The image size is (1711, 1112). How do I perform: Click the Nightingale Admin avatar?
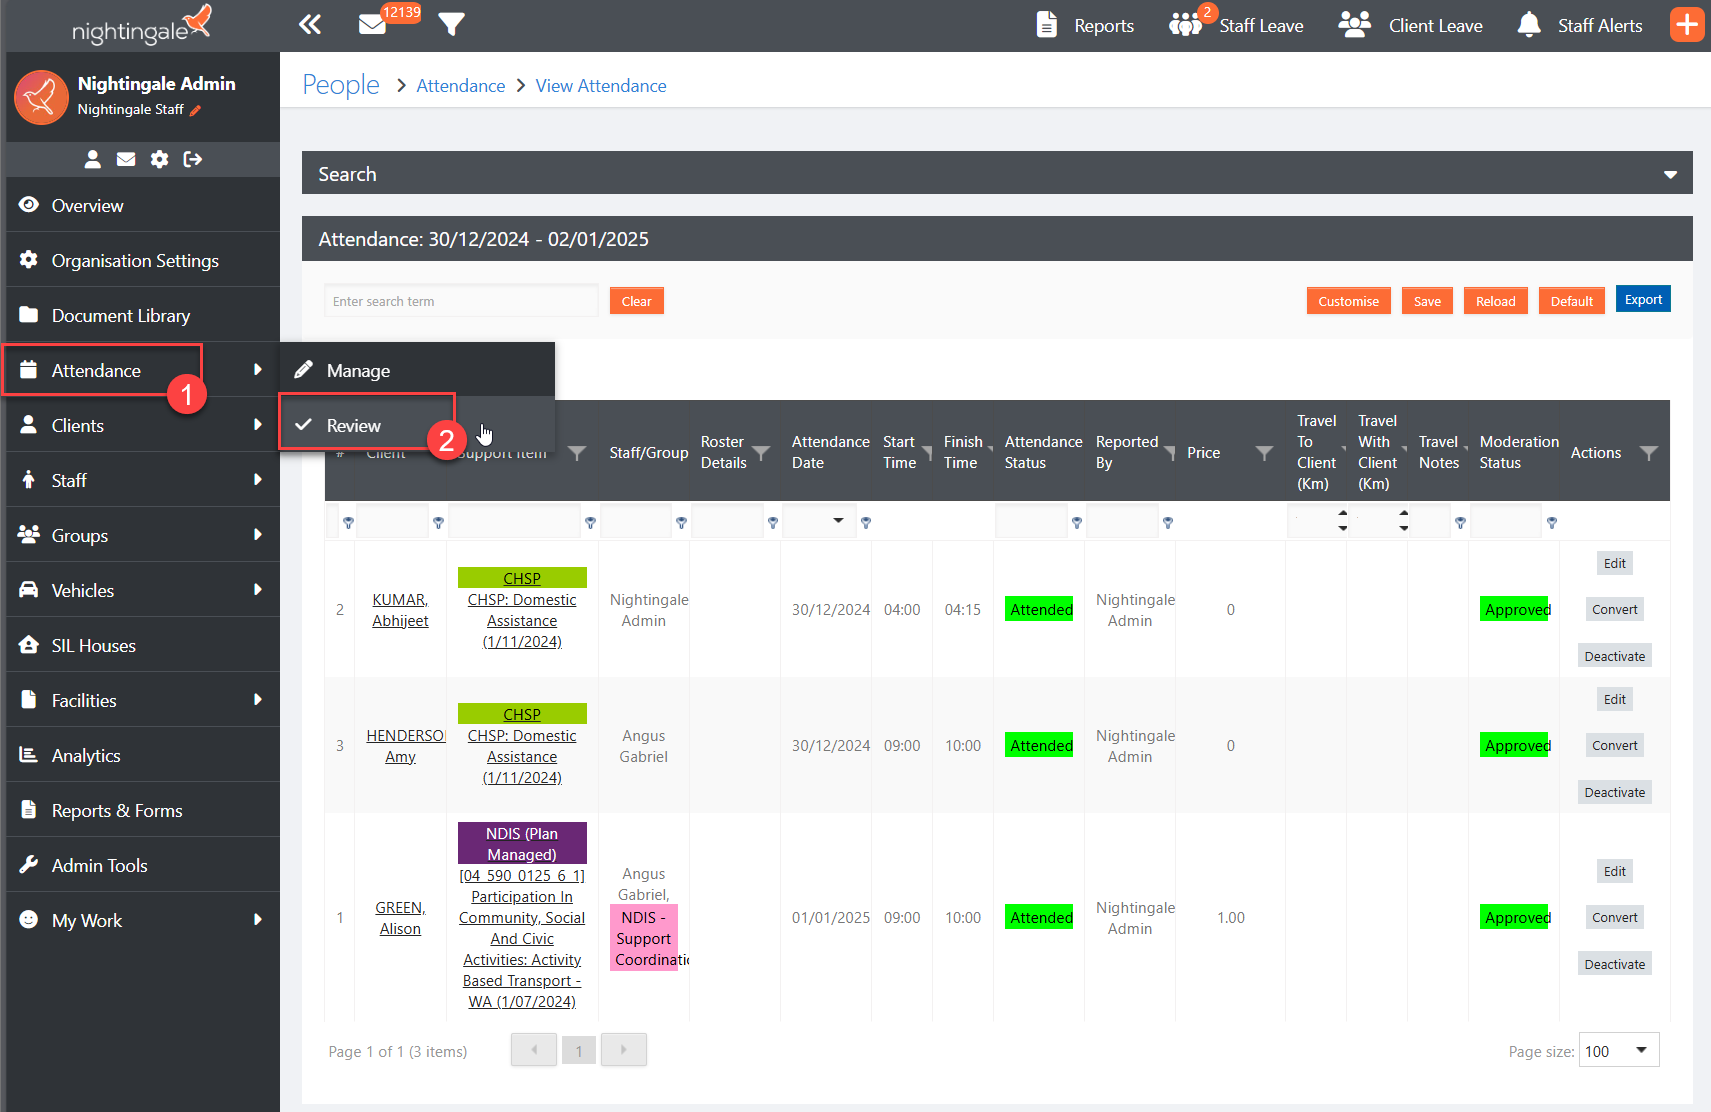coord(41,97)
